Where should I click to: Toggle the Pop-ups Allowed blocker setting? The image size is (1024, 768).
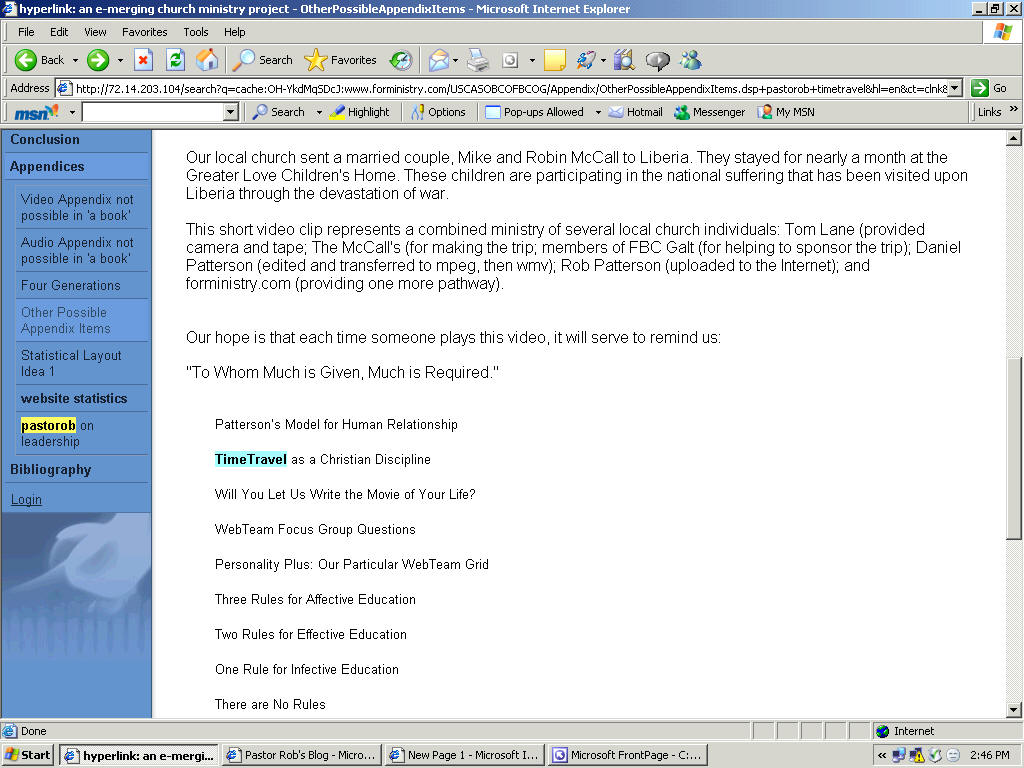[x=534, y=112]
